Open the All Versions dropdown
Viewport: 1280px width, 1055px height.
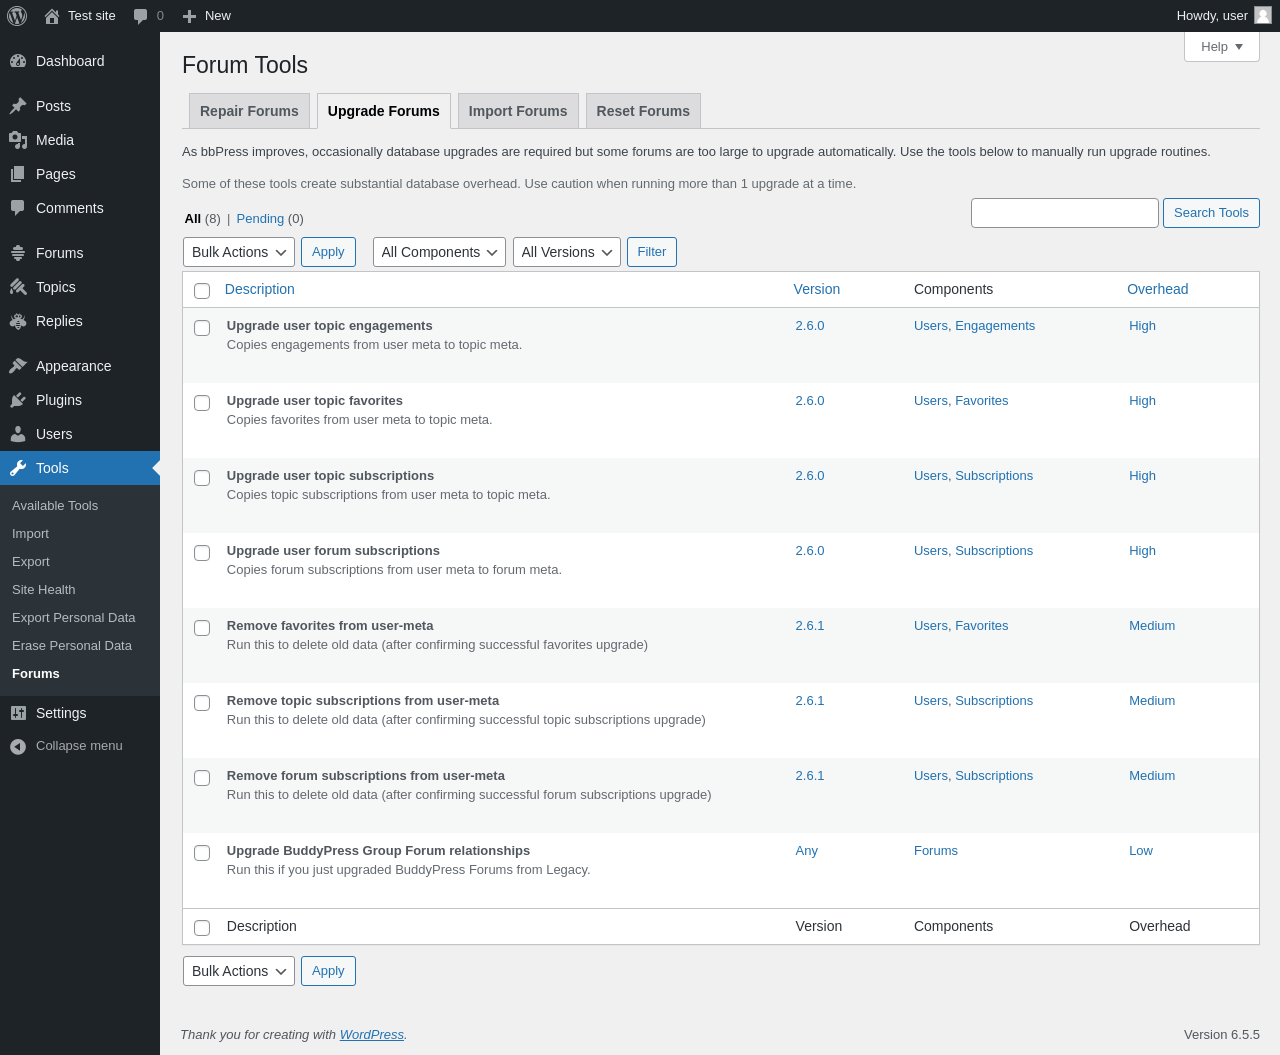point(566,252)
